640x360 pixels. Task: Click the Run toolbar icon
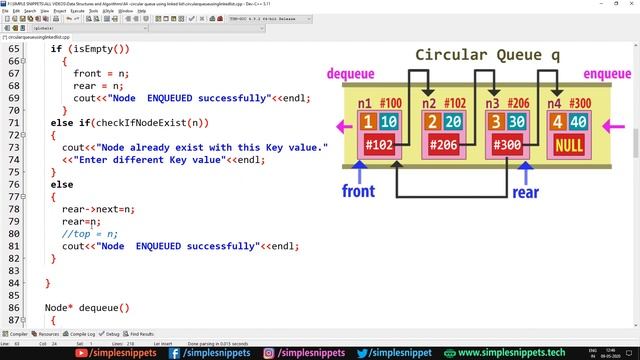pos(166,19)
